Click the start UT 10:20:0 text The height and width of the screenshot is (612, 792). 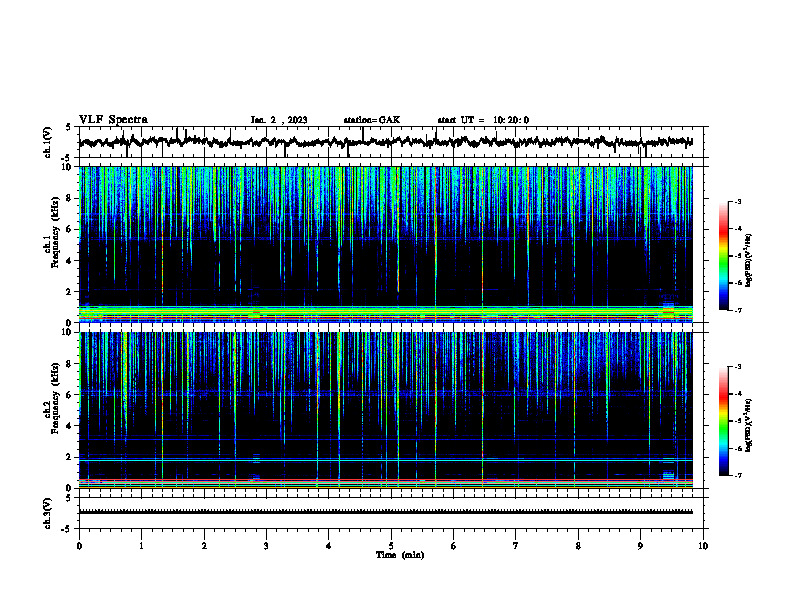483,120
